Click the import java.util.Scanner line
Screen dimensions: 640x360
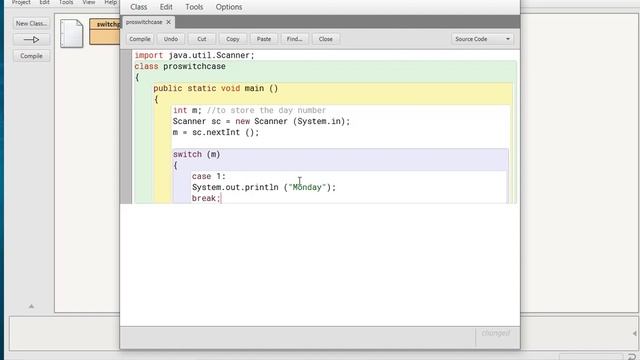194,56
